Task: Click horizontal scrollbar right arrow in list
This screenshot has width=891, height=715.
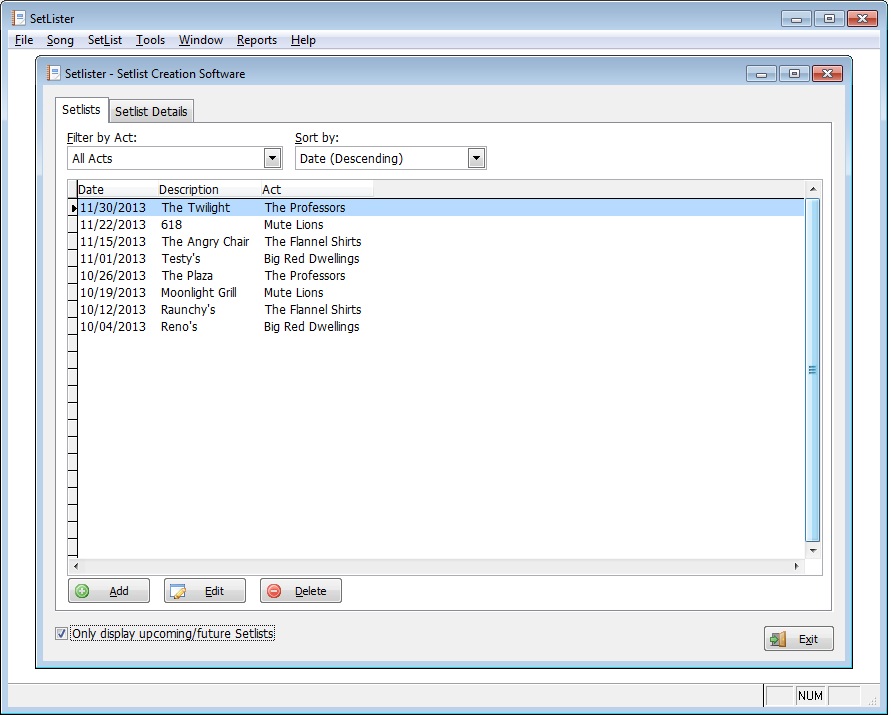Action: (797, 566)
